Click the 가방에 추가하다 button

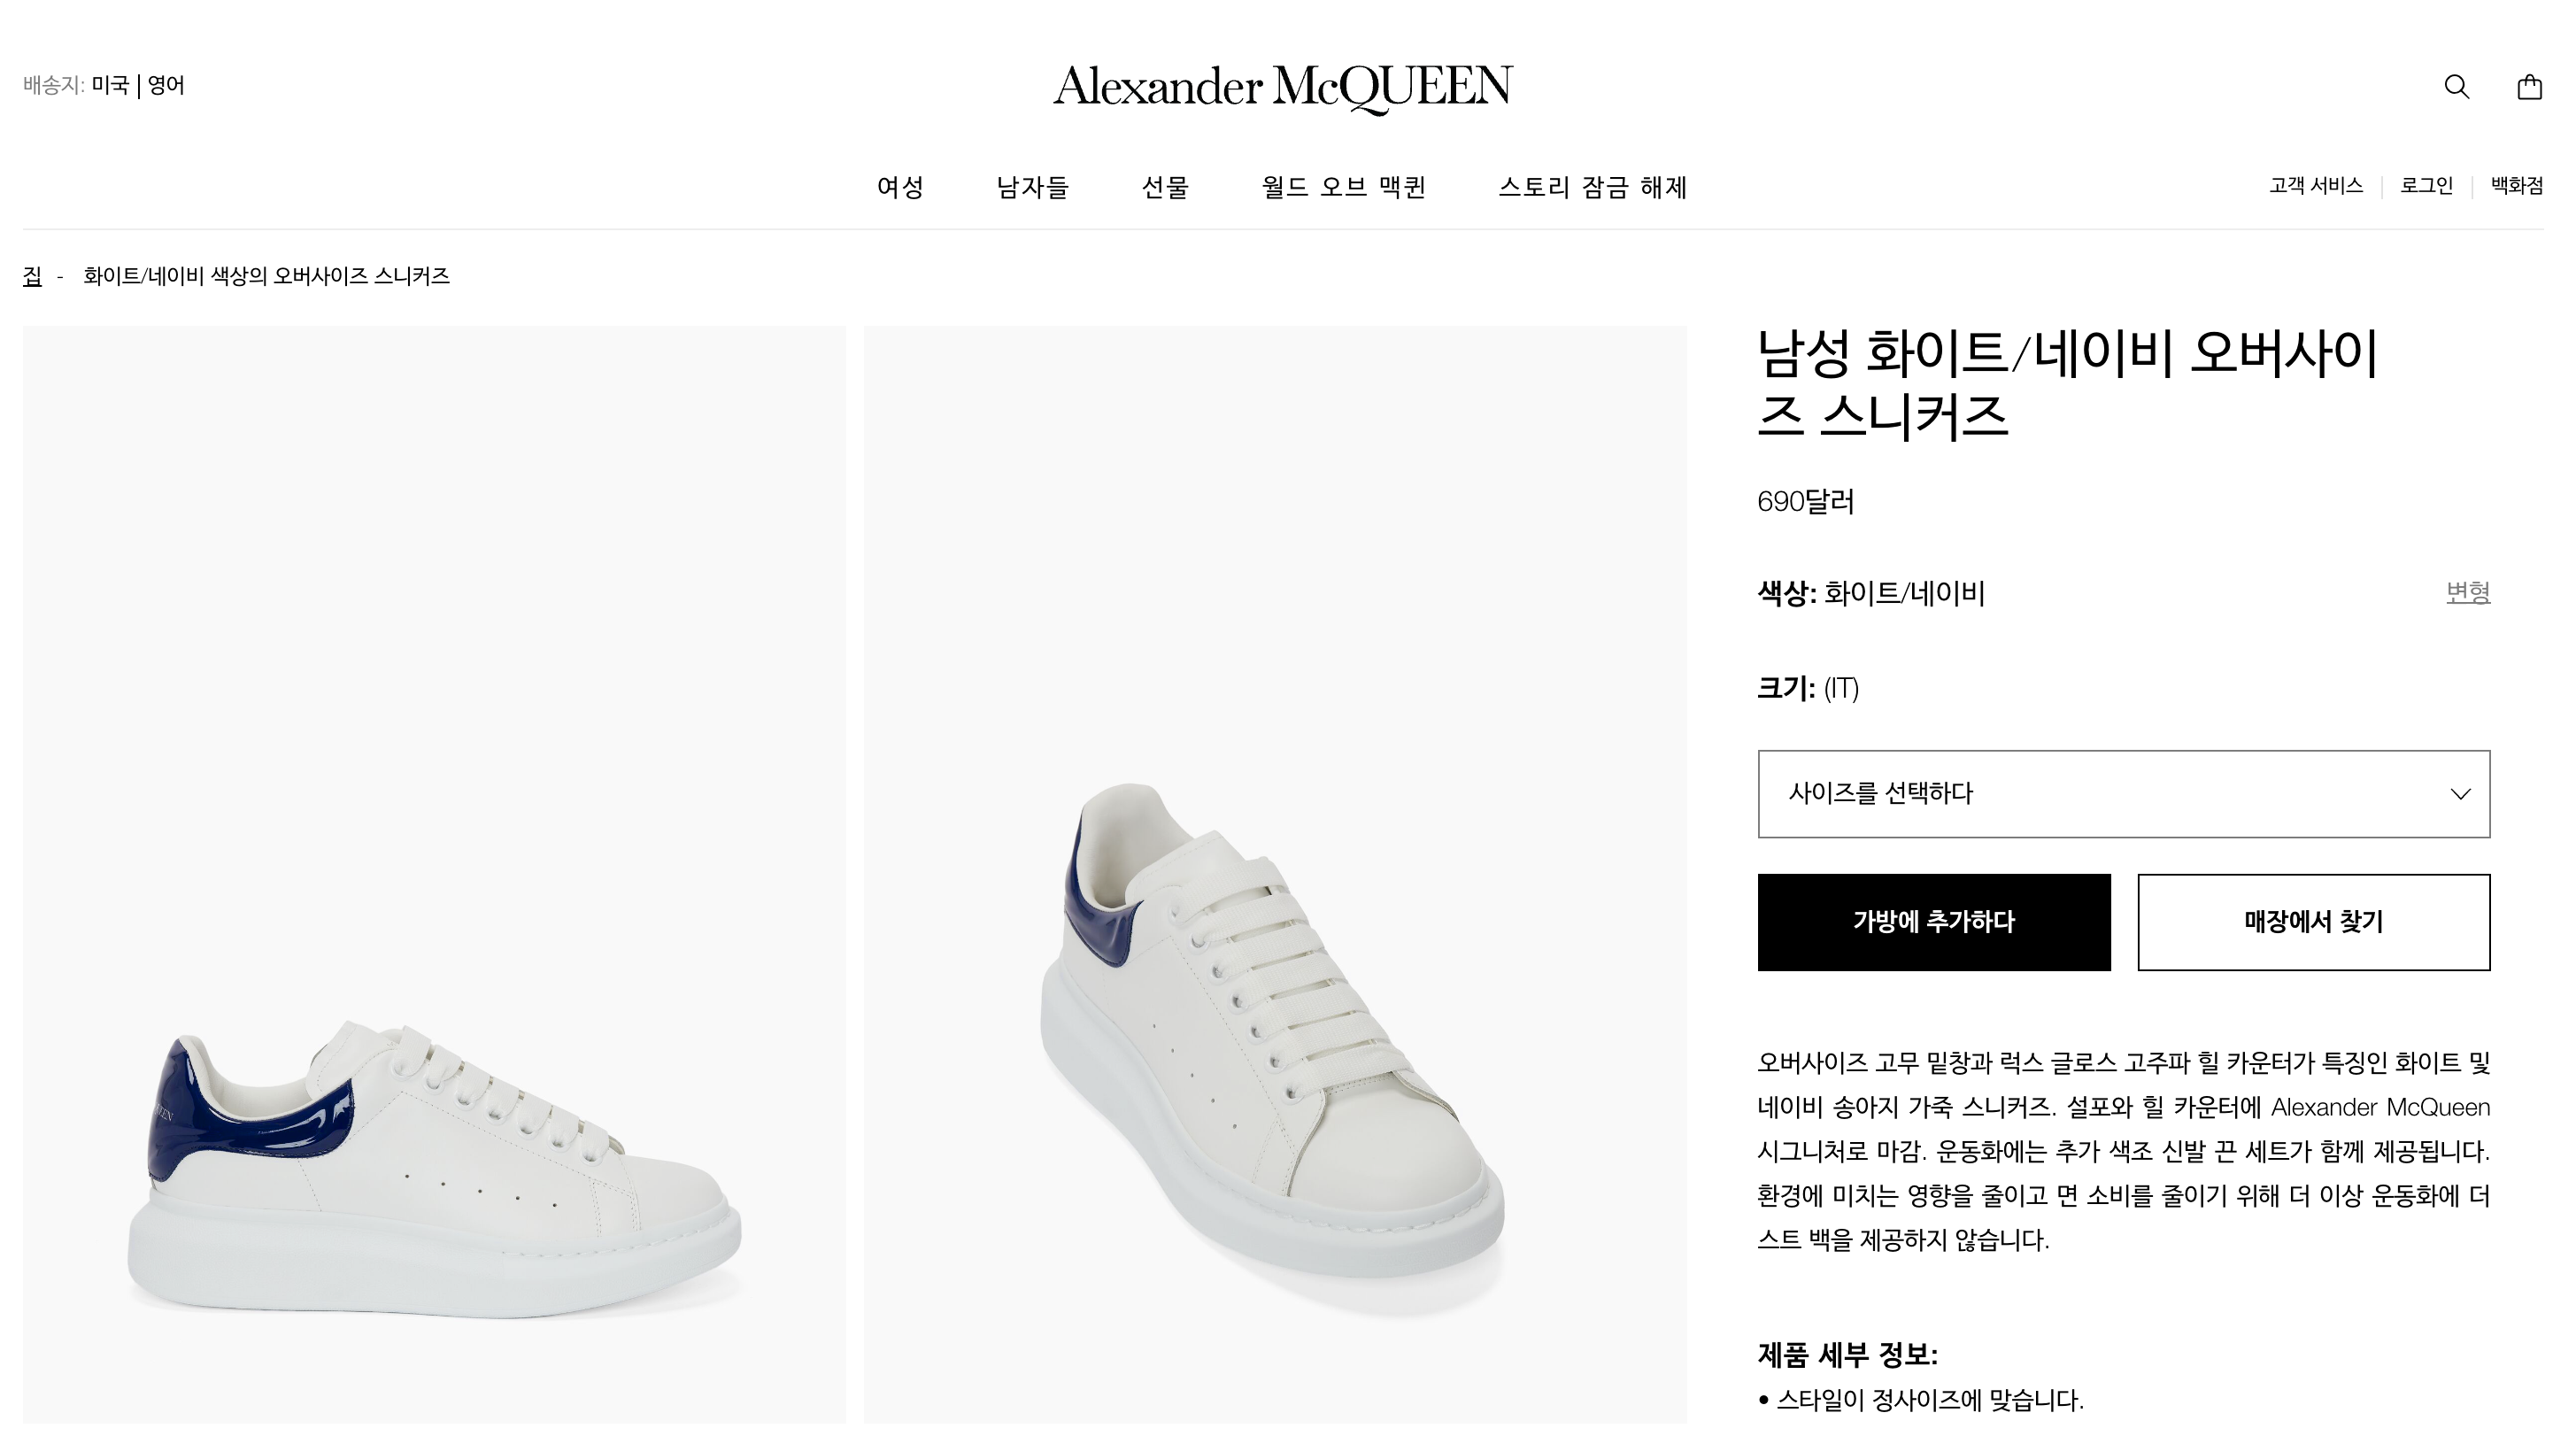pos(1933,922)
